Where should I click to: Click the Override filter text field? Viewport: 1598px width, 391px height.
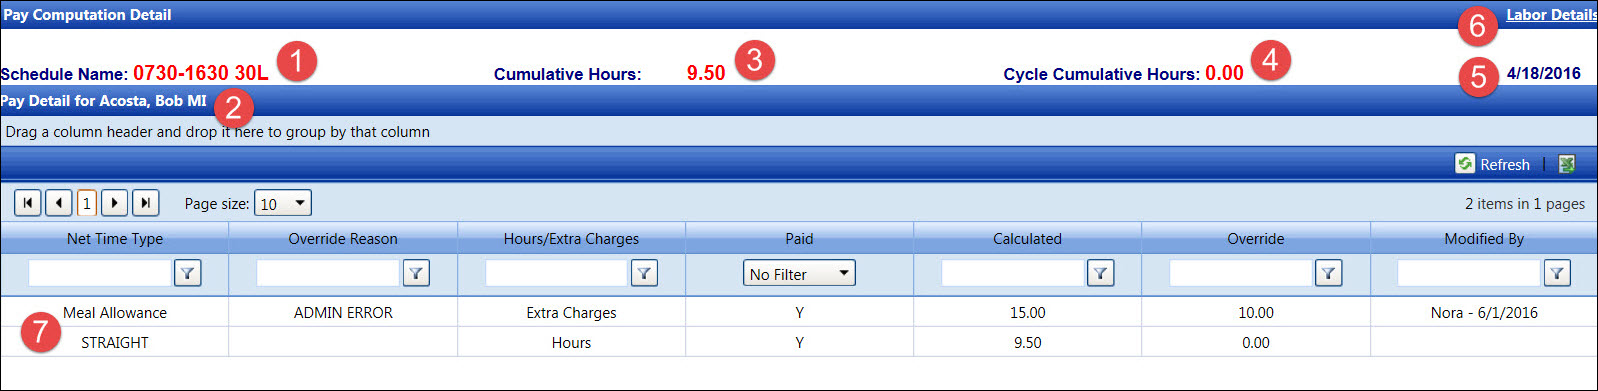[1241, 273]
